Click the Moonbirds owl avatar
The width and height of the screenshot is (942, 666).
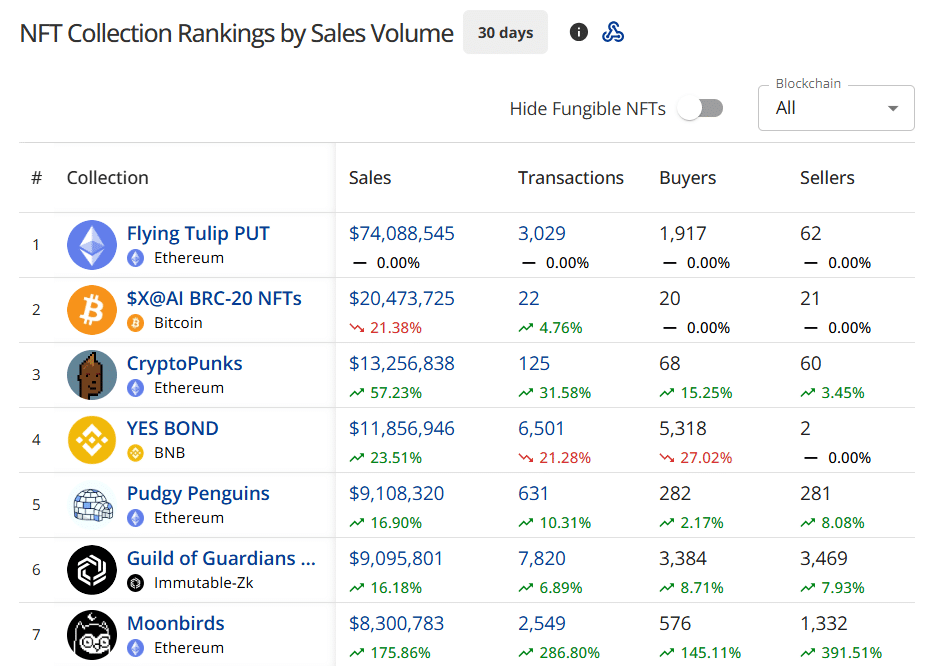[x=92, y=635]
